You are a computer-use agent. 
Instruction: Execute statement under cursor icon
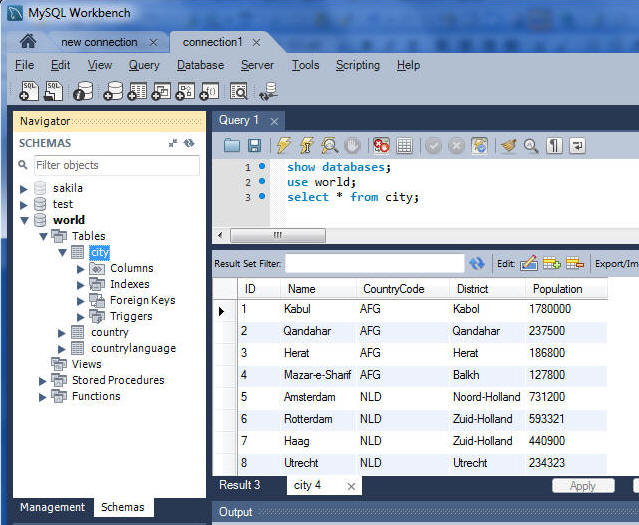point(306,145)
